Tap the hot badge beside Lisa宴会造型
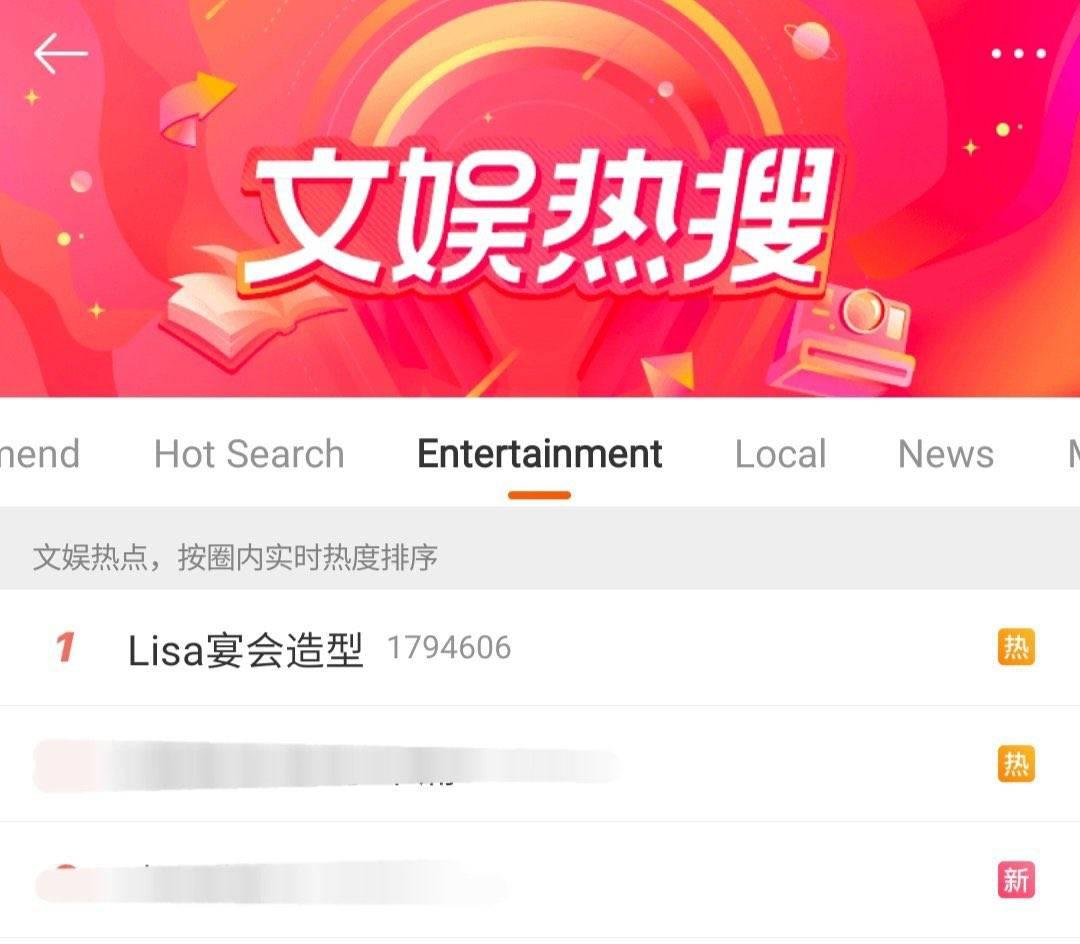This screenshot has height=944, width=1080. 1016,647
